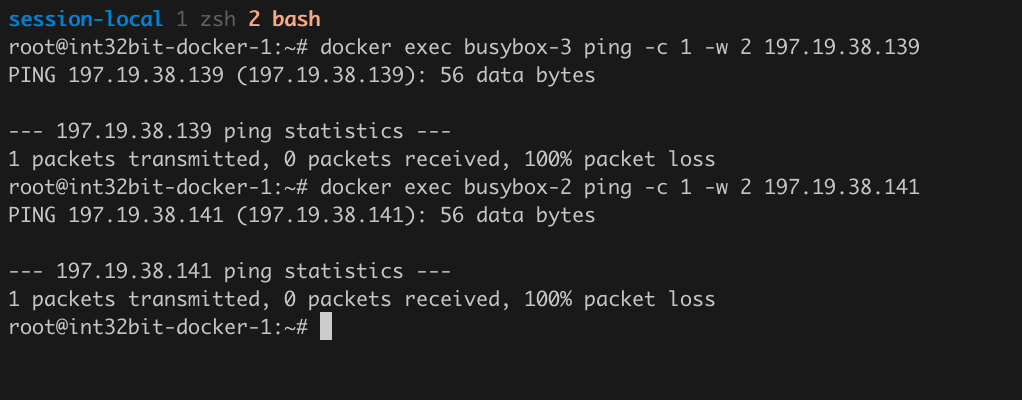Viewport: 1022px width, 400px height.
Task: Switch to the 1 zsh window tab
Action: coord(206,20)
